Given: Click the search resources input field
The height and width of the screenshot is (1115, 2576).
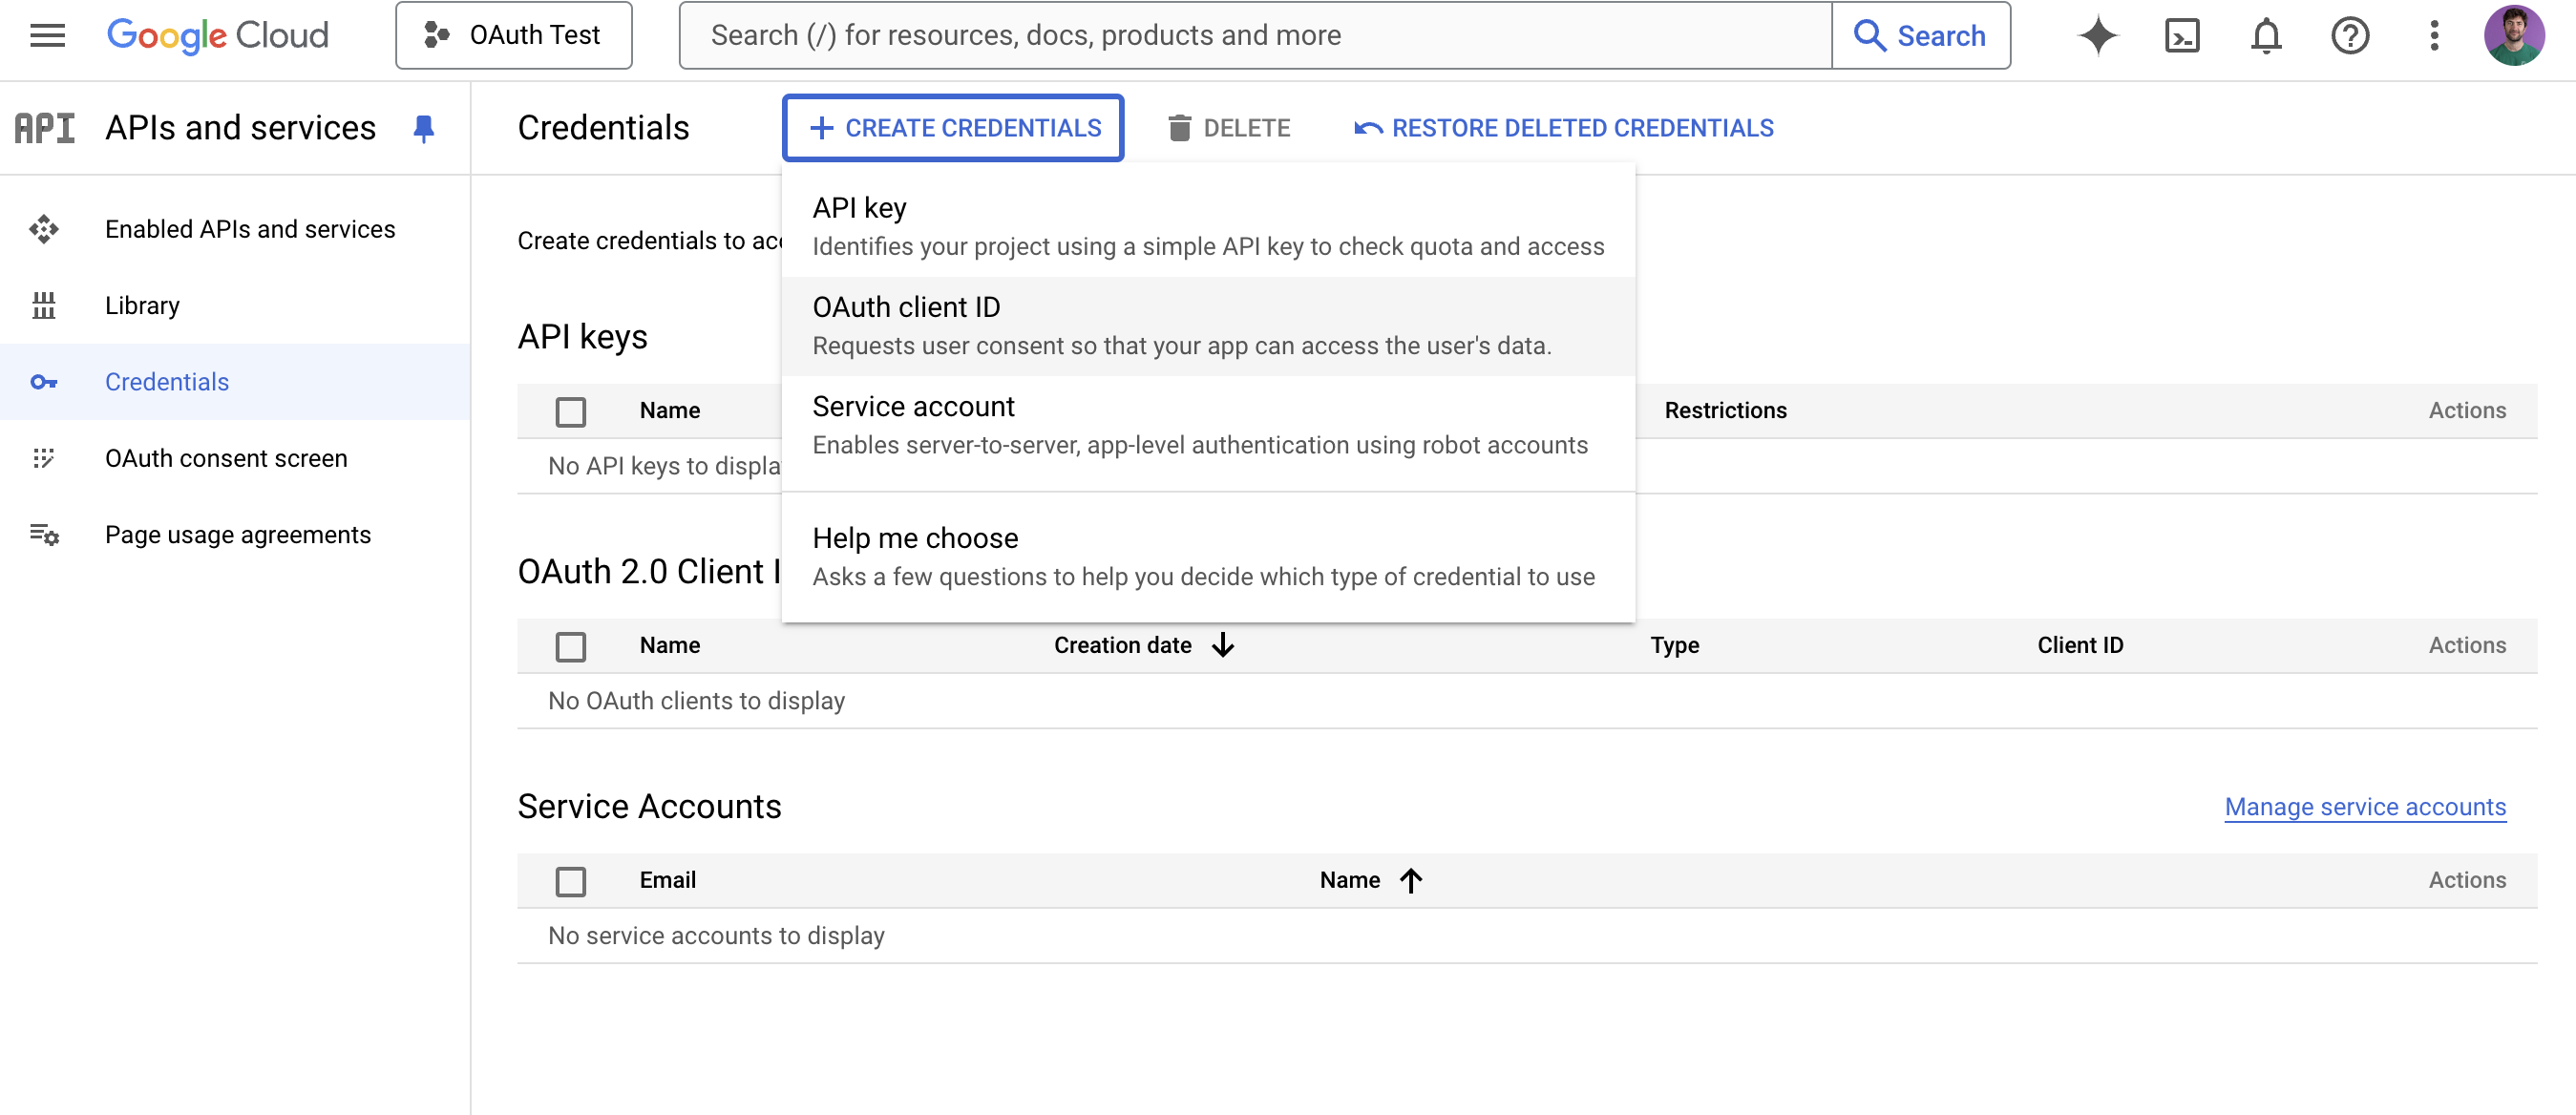Looking at the screenshot, I should click(1255, 35).
